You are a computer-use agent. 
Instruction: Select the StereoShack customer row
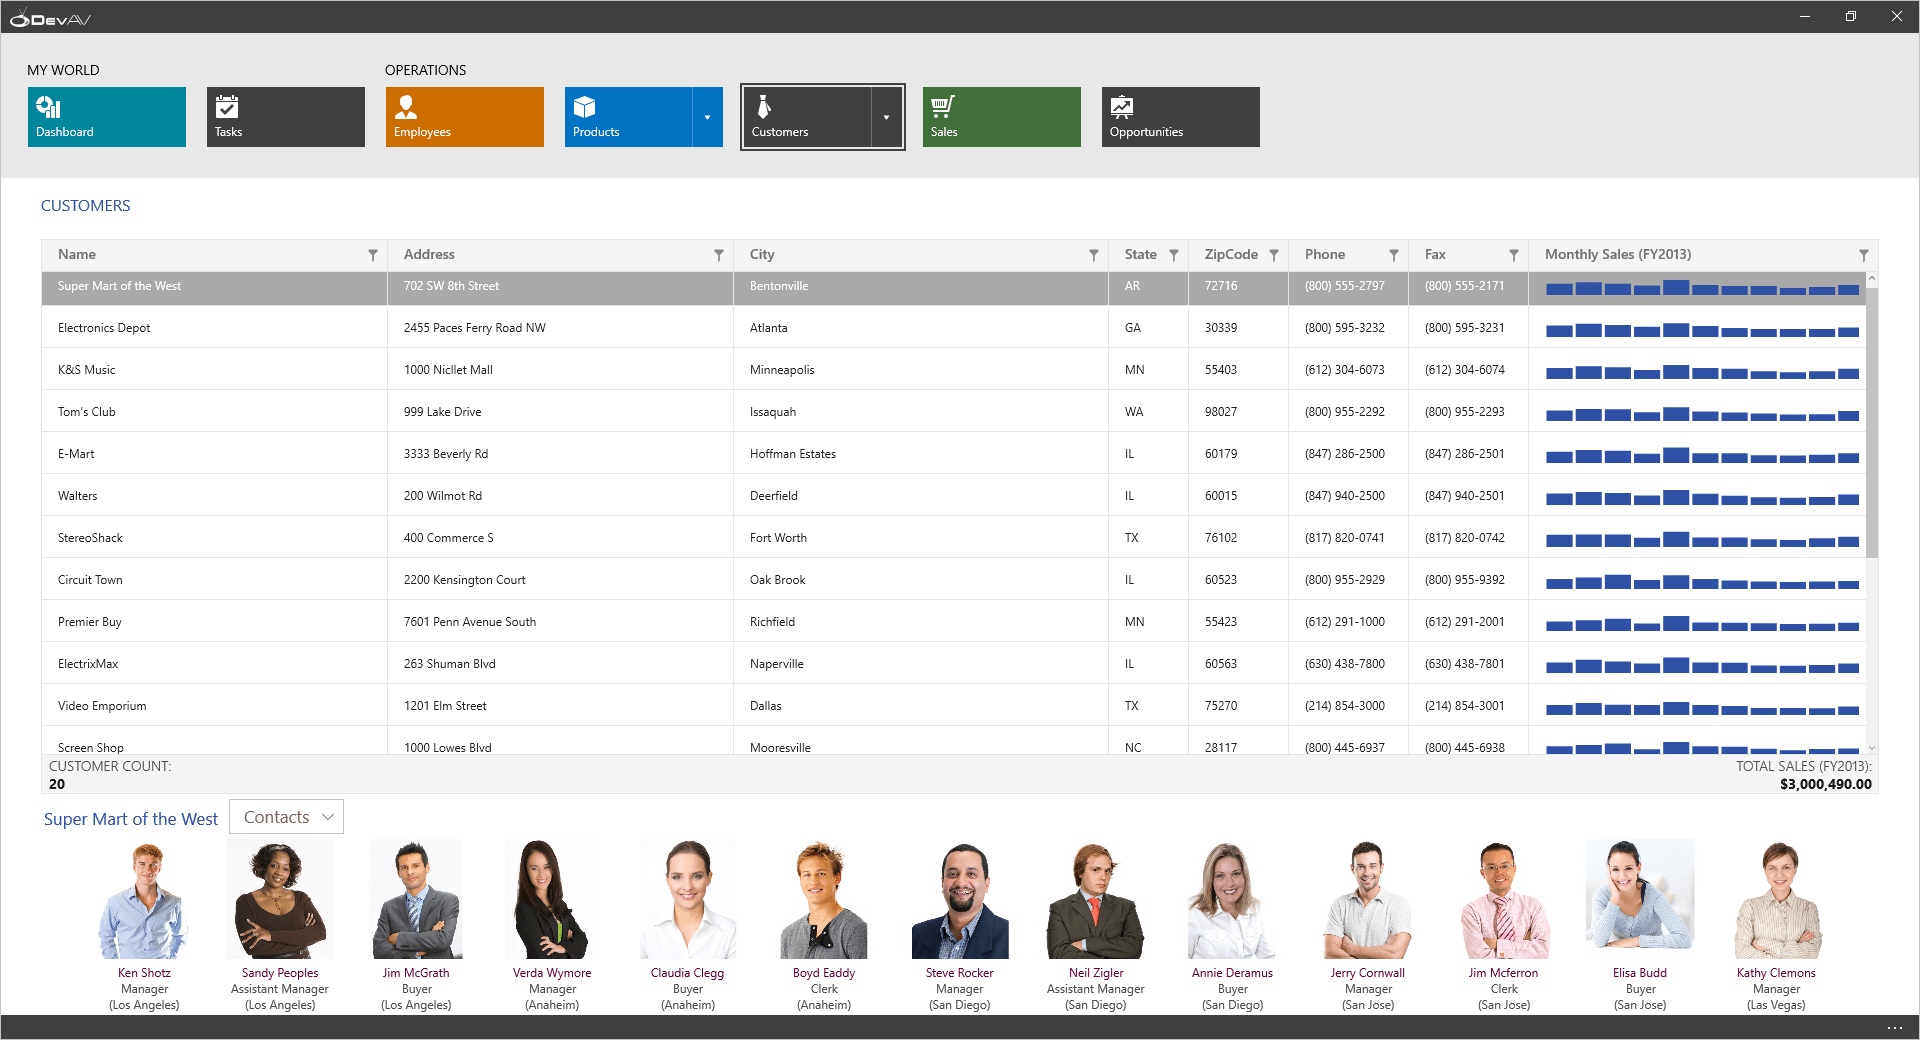(x=954, y=538)
